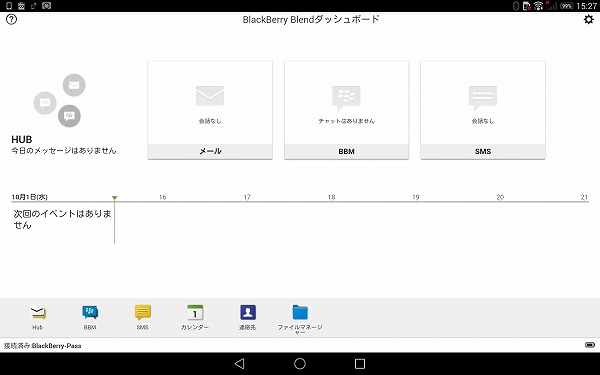Viewport: 600px width, 375px height.
Task: Open the SMS card footer label
Action: tap(483, 151)
